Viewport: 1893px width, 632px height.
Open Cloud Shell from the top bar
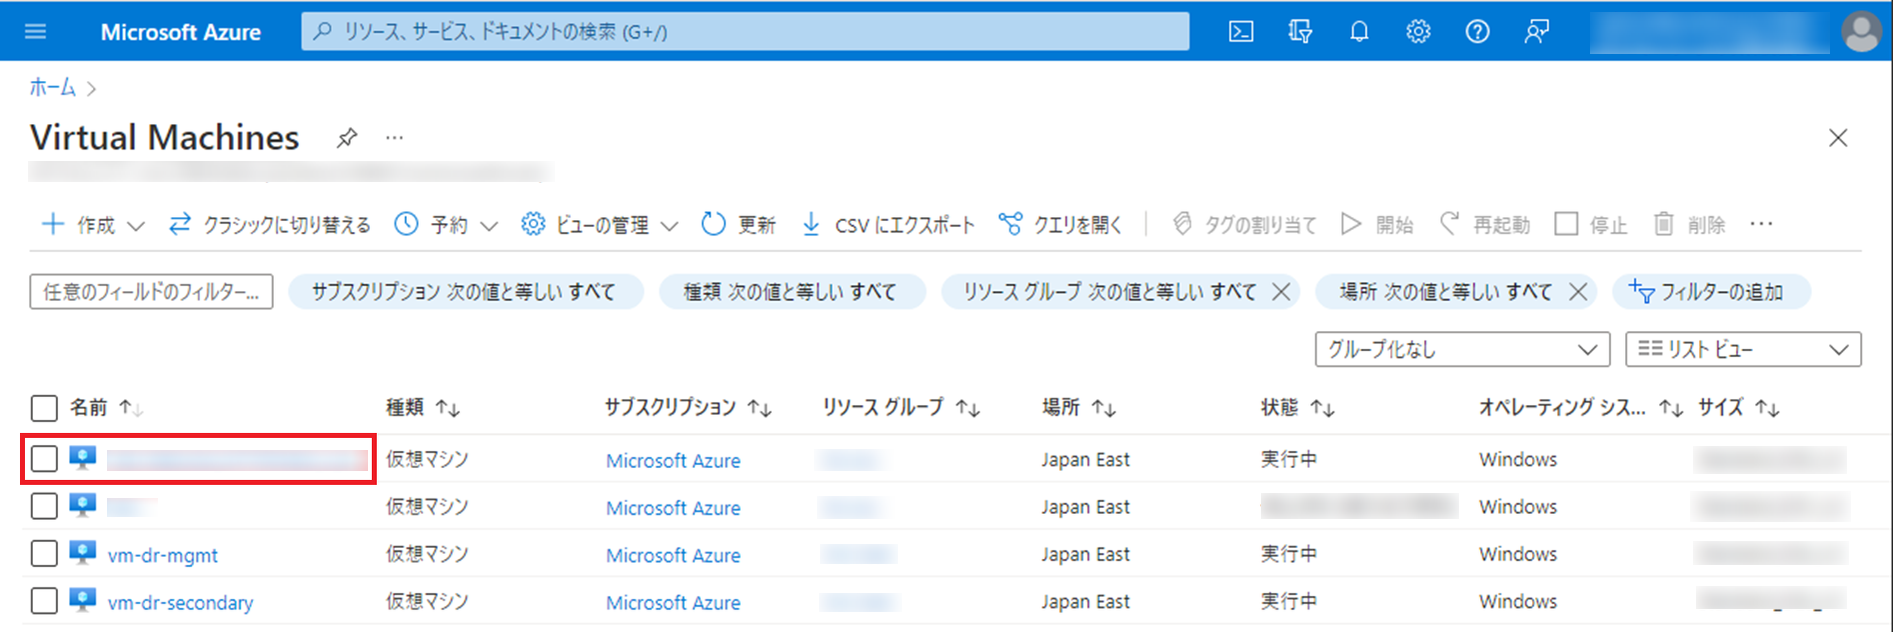coord(1241,32)
